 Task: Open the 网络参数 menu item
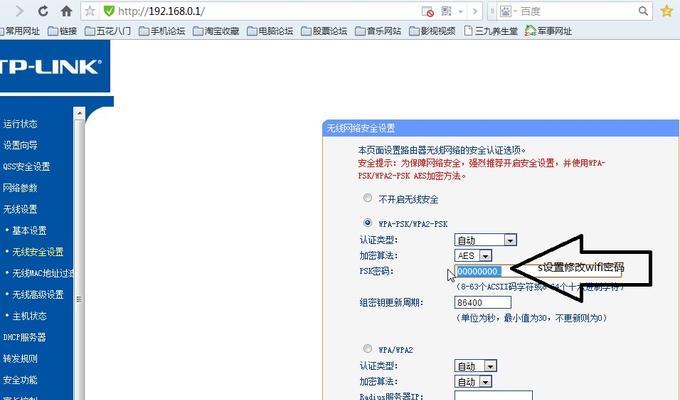[x=20, y=188]
